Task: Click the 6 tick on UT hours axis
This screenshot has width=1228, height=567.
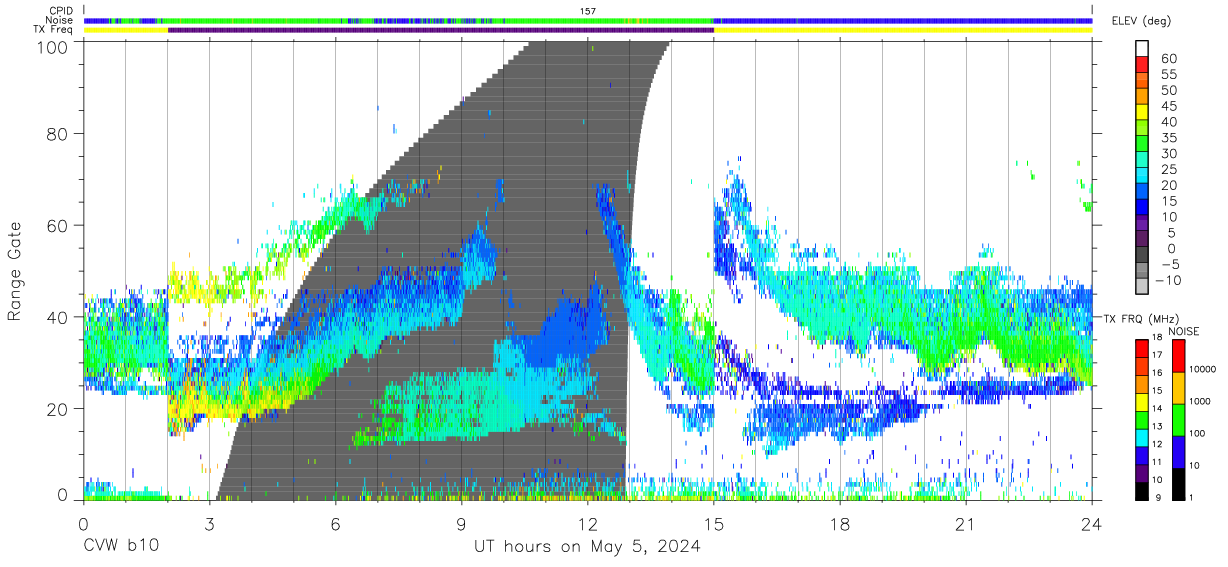Action: 335,523
